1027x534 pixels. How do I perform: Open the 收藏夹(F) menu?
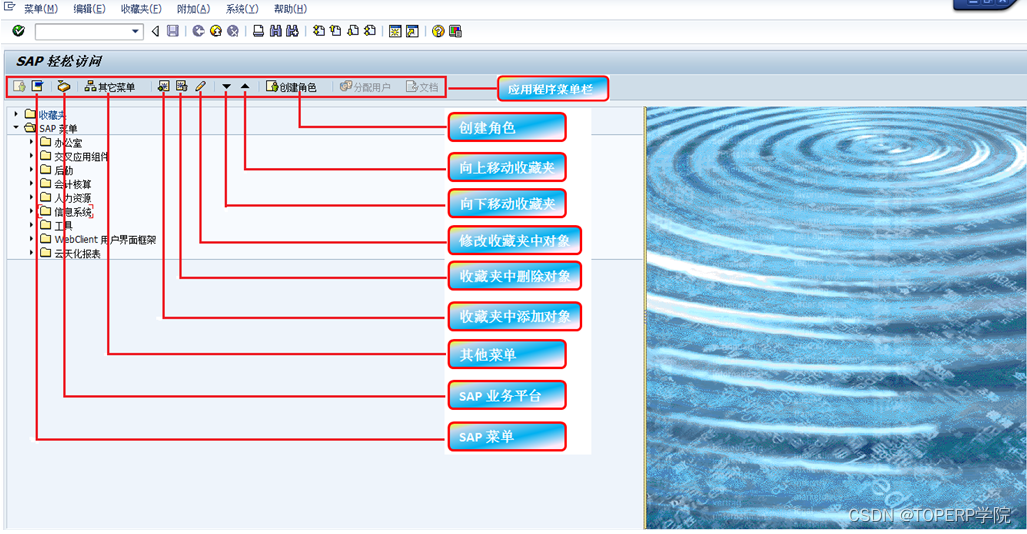pyautogui.click(x=141, y=9)
